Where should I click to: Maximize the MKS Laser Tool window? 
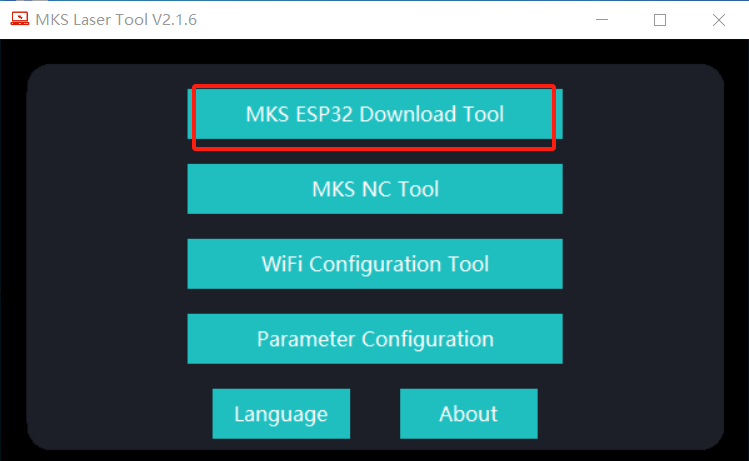[660, 20]
